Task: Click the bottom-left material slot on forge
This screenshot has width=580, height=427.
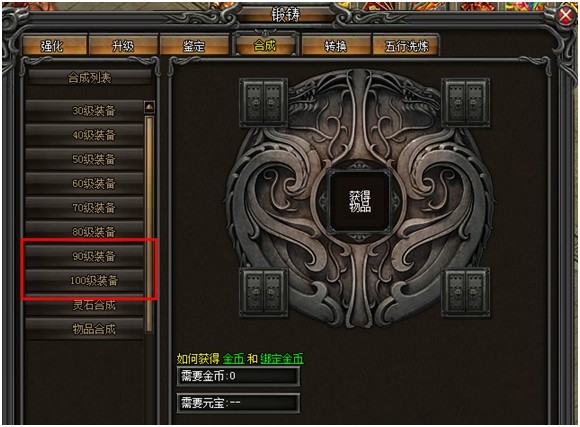Action: pyautogui.click(x=263, y=292)
